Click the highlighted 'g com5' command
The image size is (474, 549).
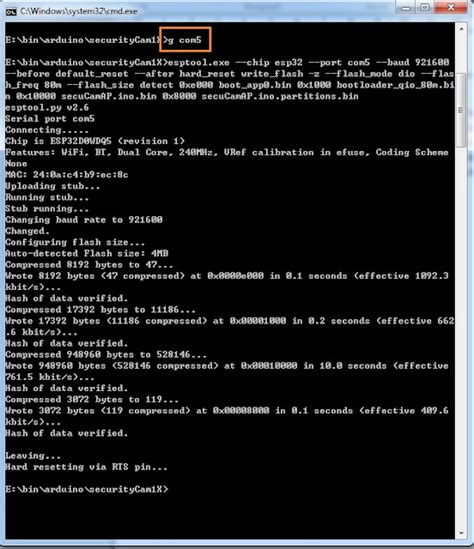pyautogui.click(x=185, y=40)
